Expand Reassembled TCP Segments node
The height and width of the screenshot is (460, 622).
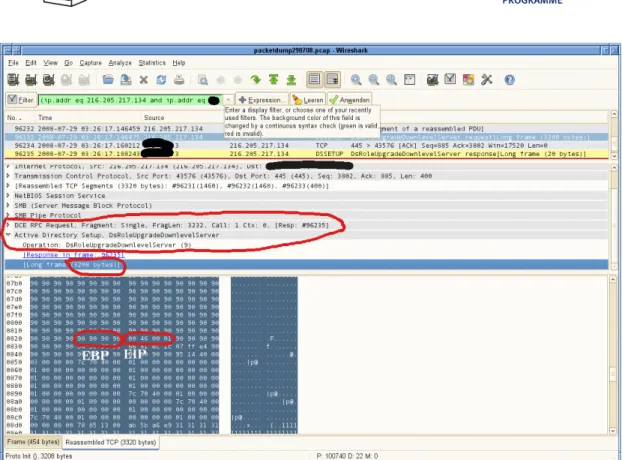coord(8,186)
